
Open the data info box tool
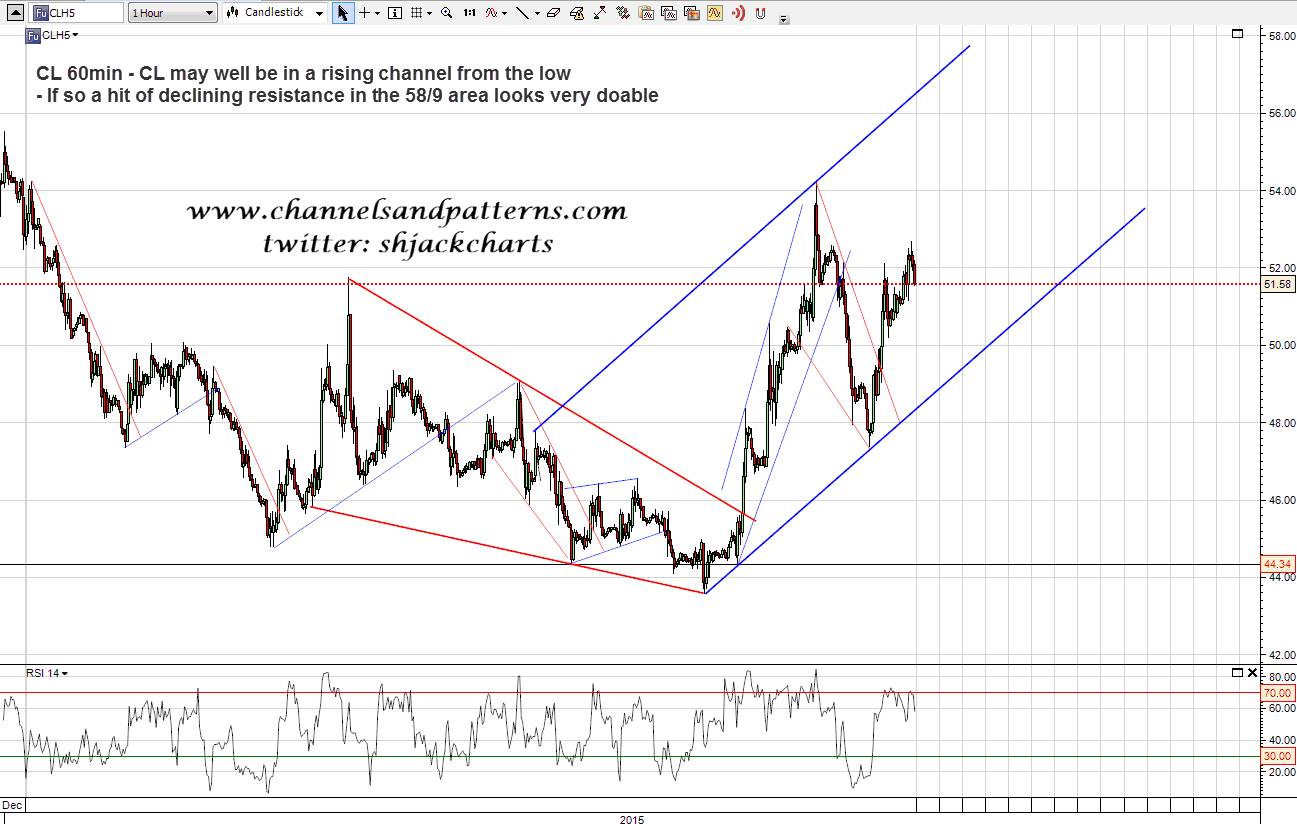395,13
